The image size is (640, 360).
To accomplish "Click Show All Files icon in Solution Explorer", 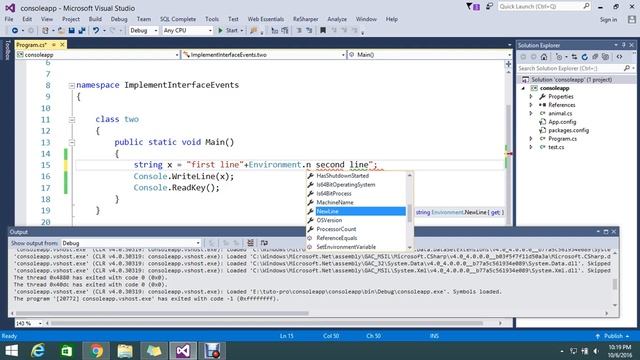I will click(x=606, y=57).
